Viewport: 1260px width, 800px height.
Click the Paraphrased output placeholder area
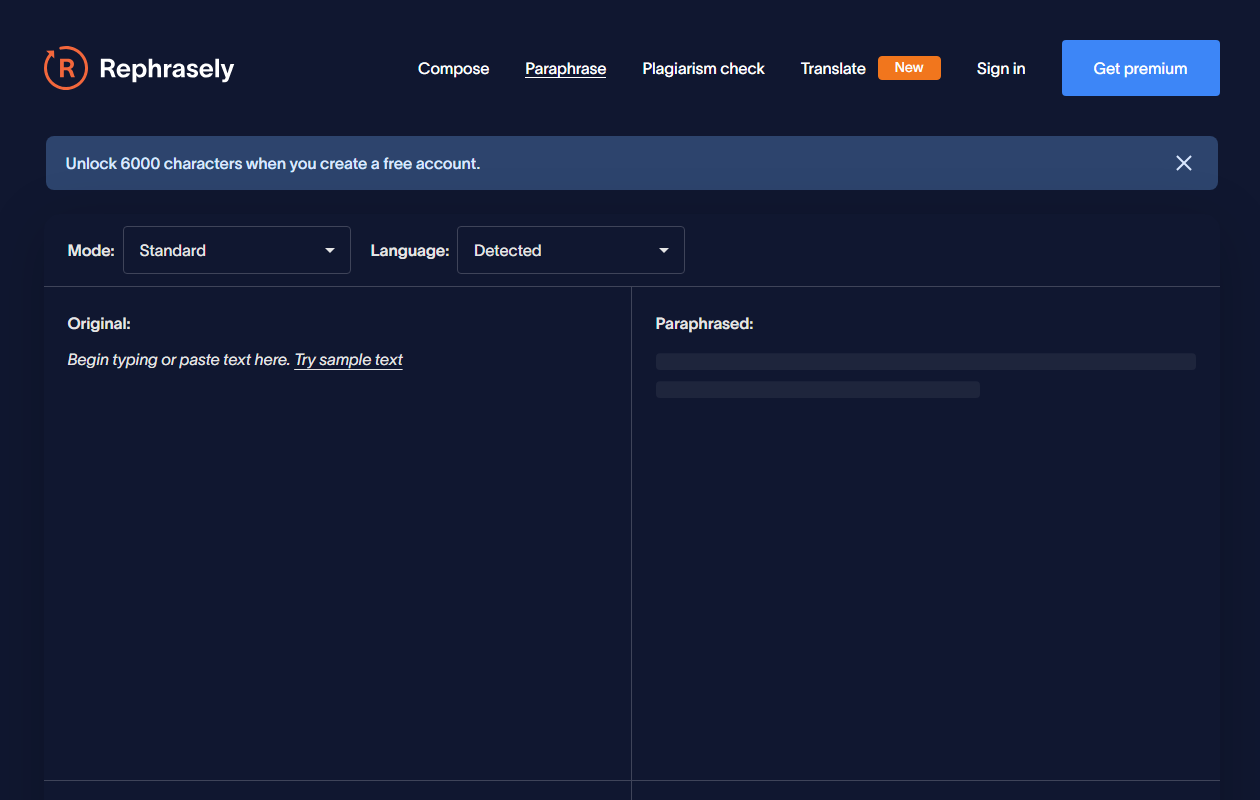click(x=925, y=375)
